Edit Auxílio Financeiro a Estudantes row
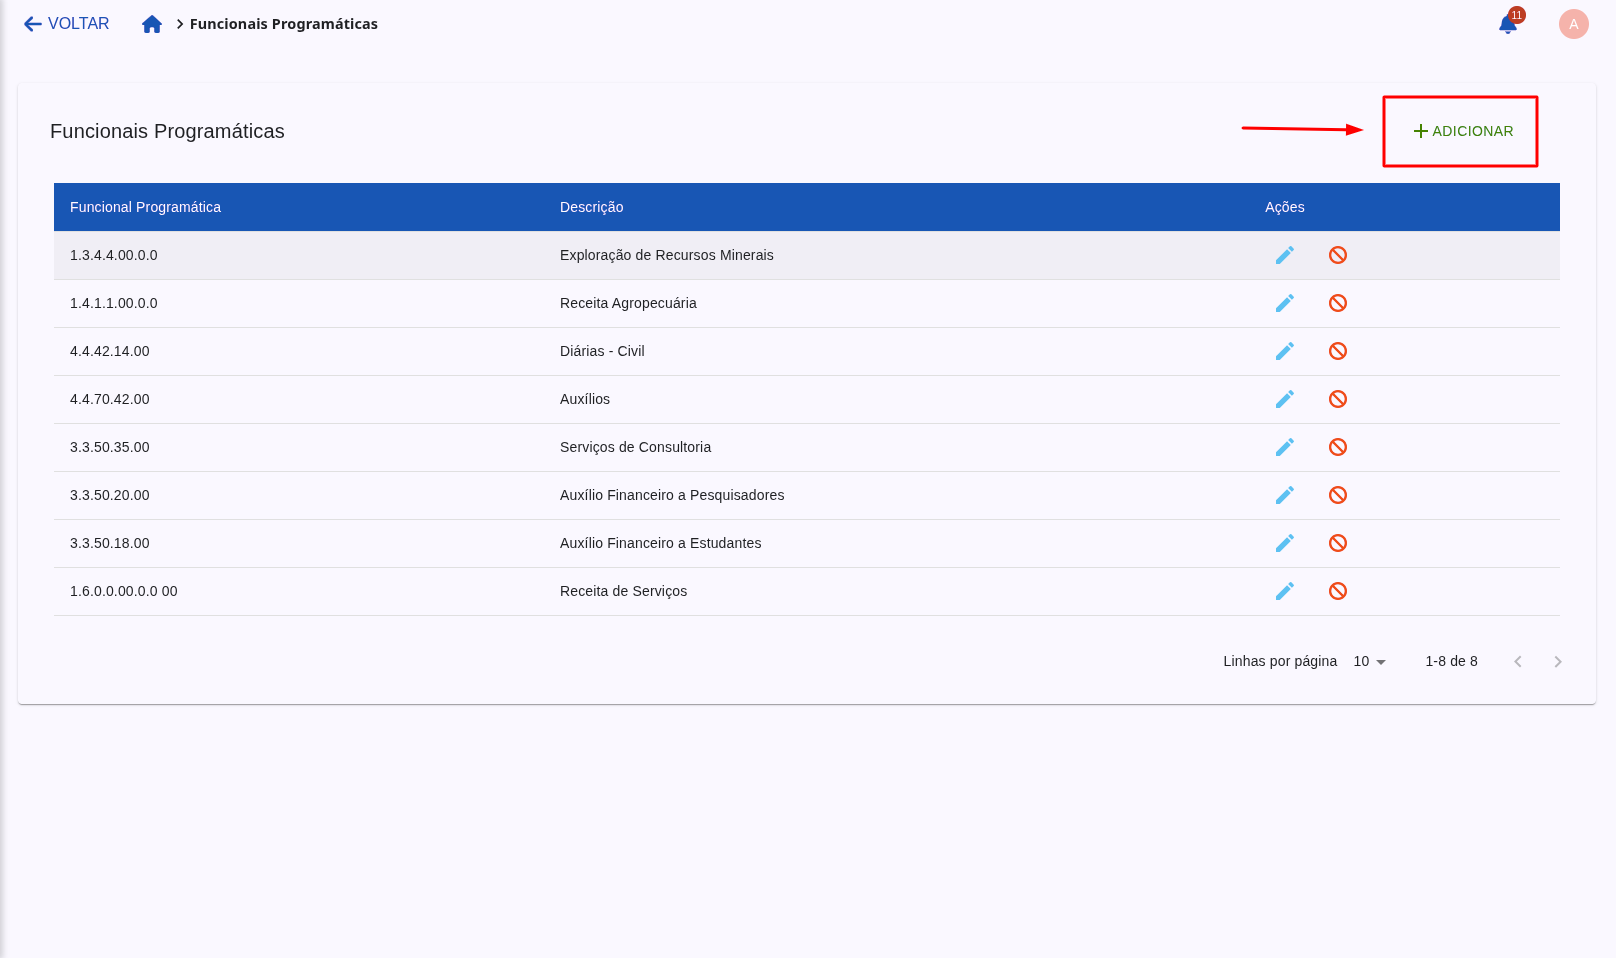 [x=1285, y=543]
